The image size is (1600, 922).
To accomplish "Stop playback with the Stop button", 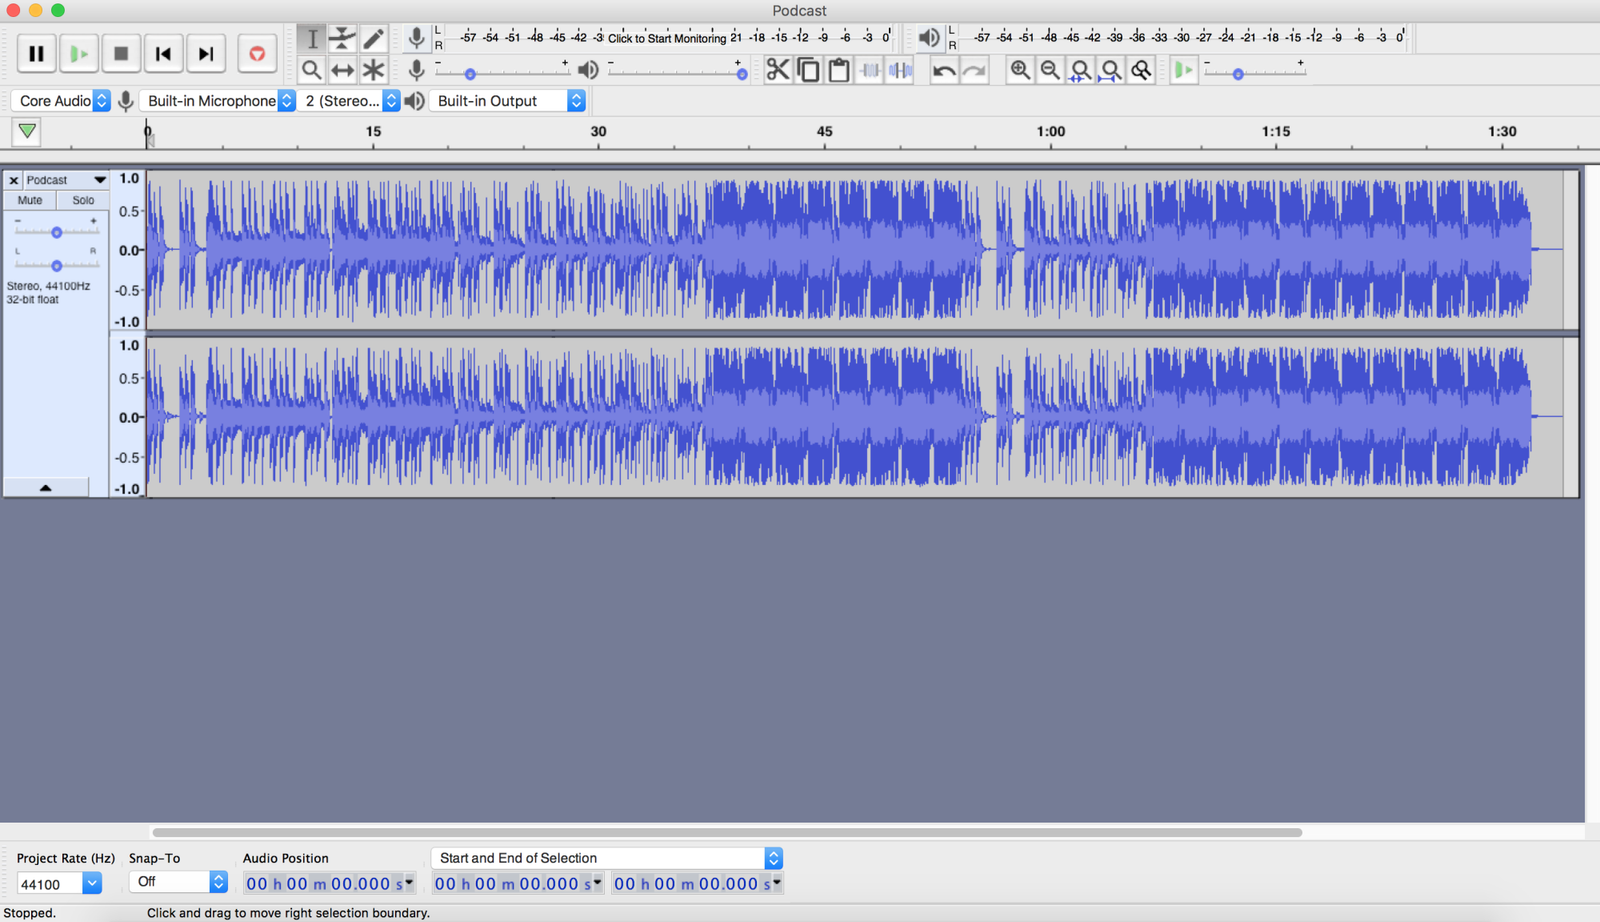I will coord(121,54).
